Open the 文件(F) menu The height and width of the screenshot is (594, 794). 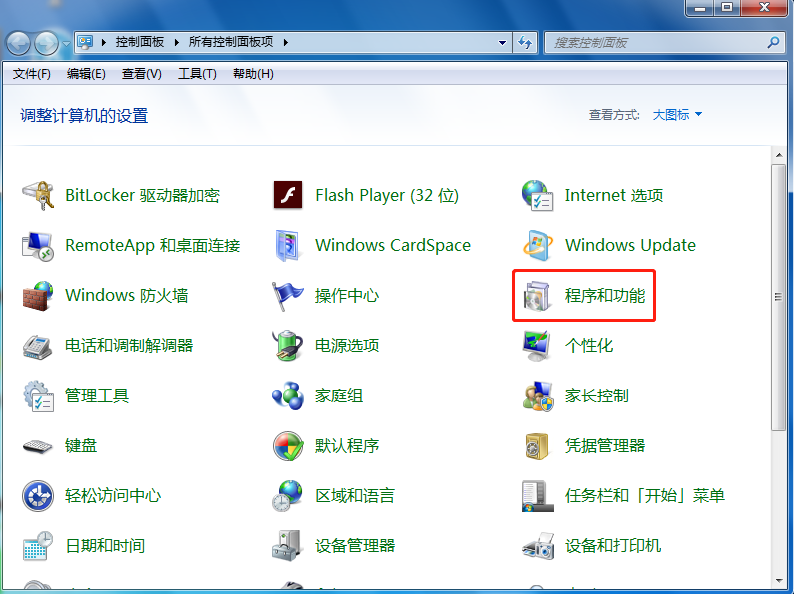point(31,74)
